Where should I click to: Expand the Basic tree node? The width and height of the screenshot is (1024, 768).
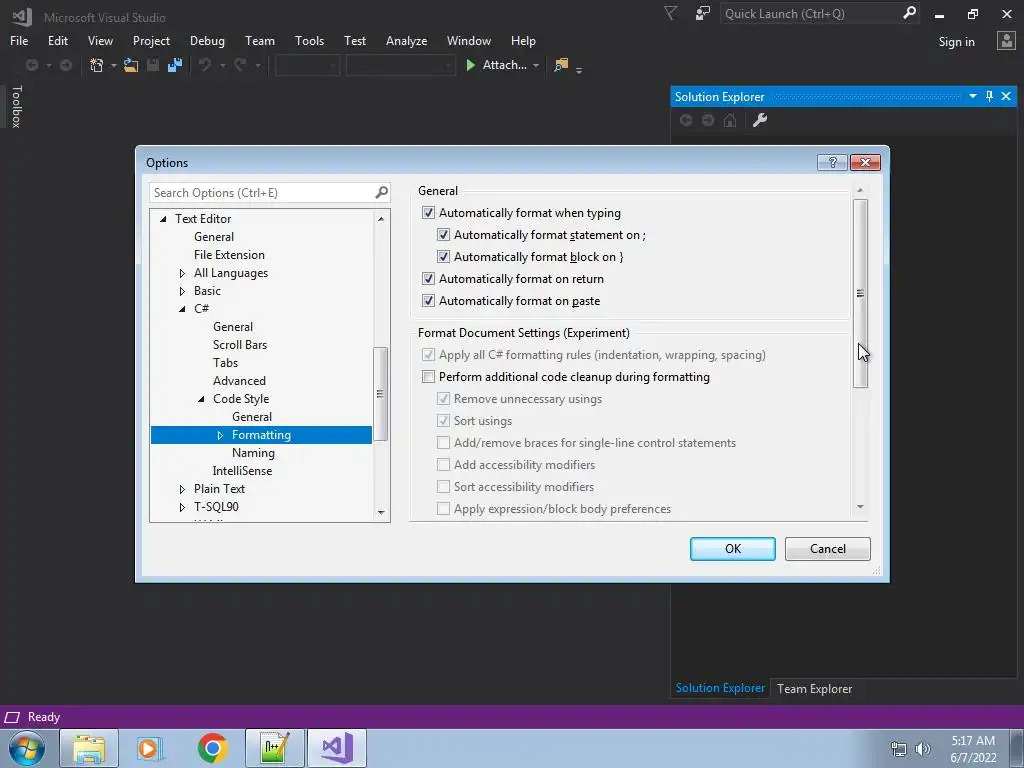click(x=182, y=291)
